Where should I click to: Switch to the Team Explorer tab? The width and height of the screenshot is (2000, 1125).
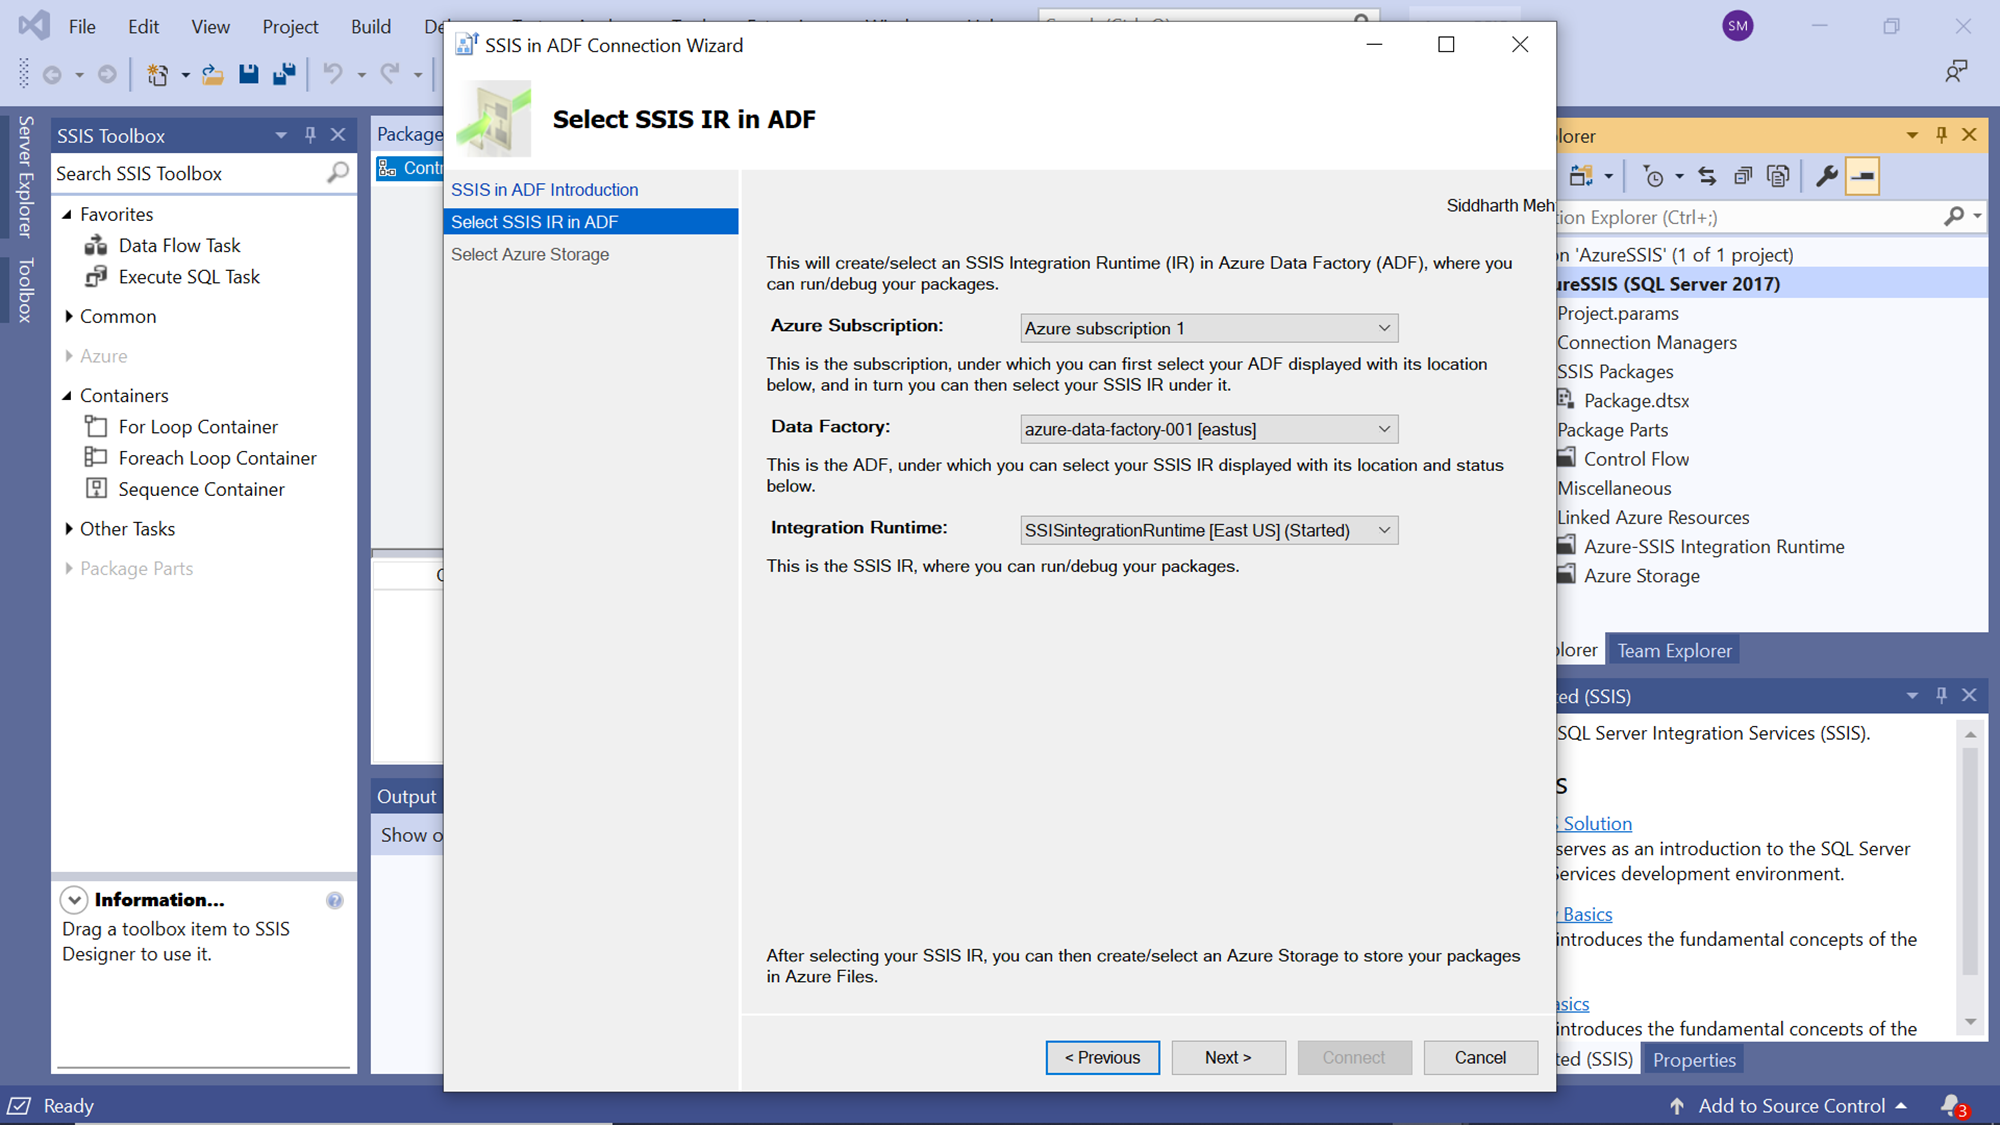coord(1674,651)
